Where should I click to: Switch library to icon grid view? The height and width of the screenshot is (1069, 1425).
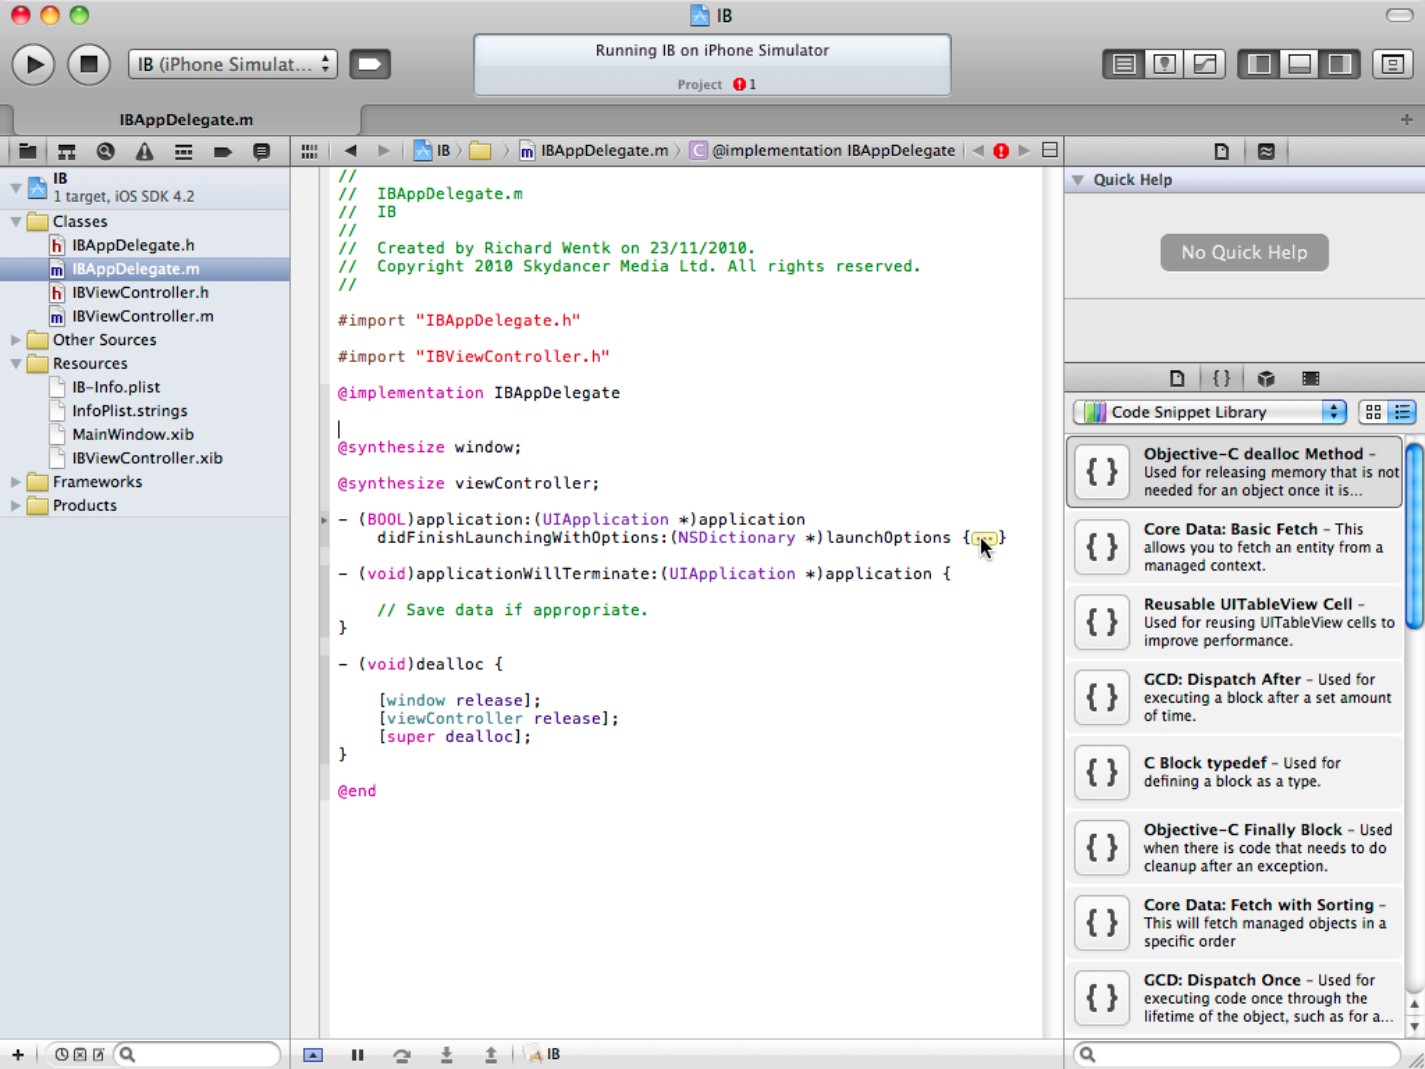tap(1373, 412)
